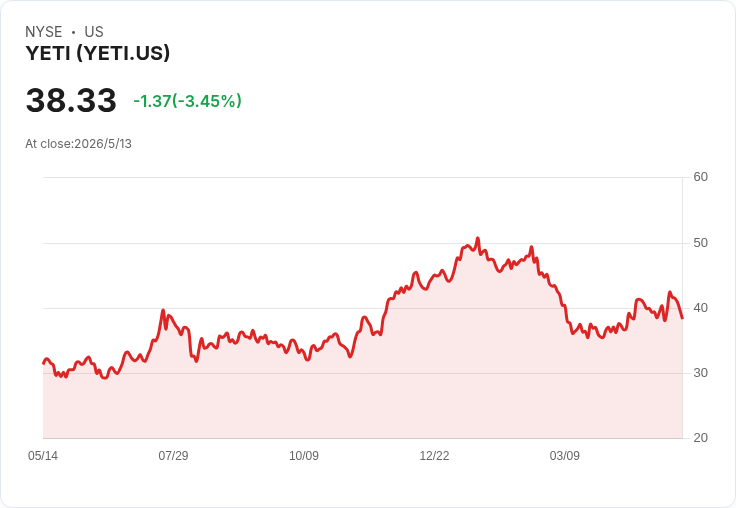Click the 07/29 date axis label
This screenshot has width=736, height=508.
[x=173, y=455]
